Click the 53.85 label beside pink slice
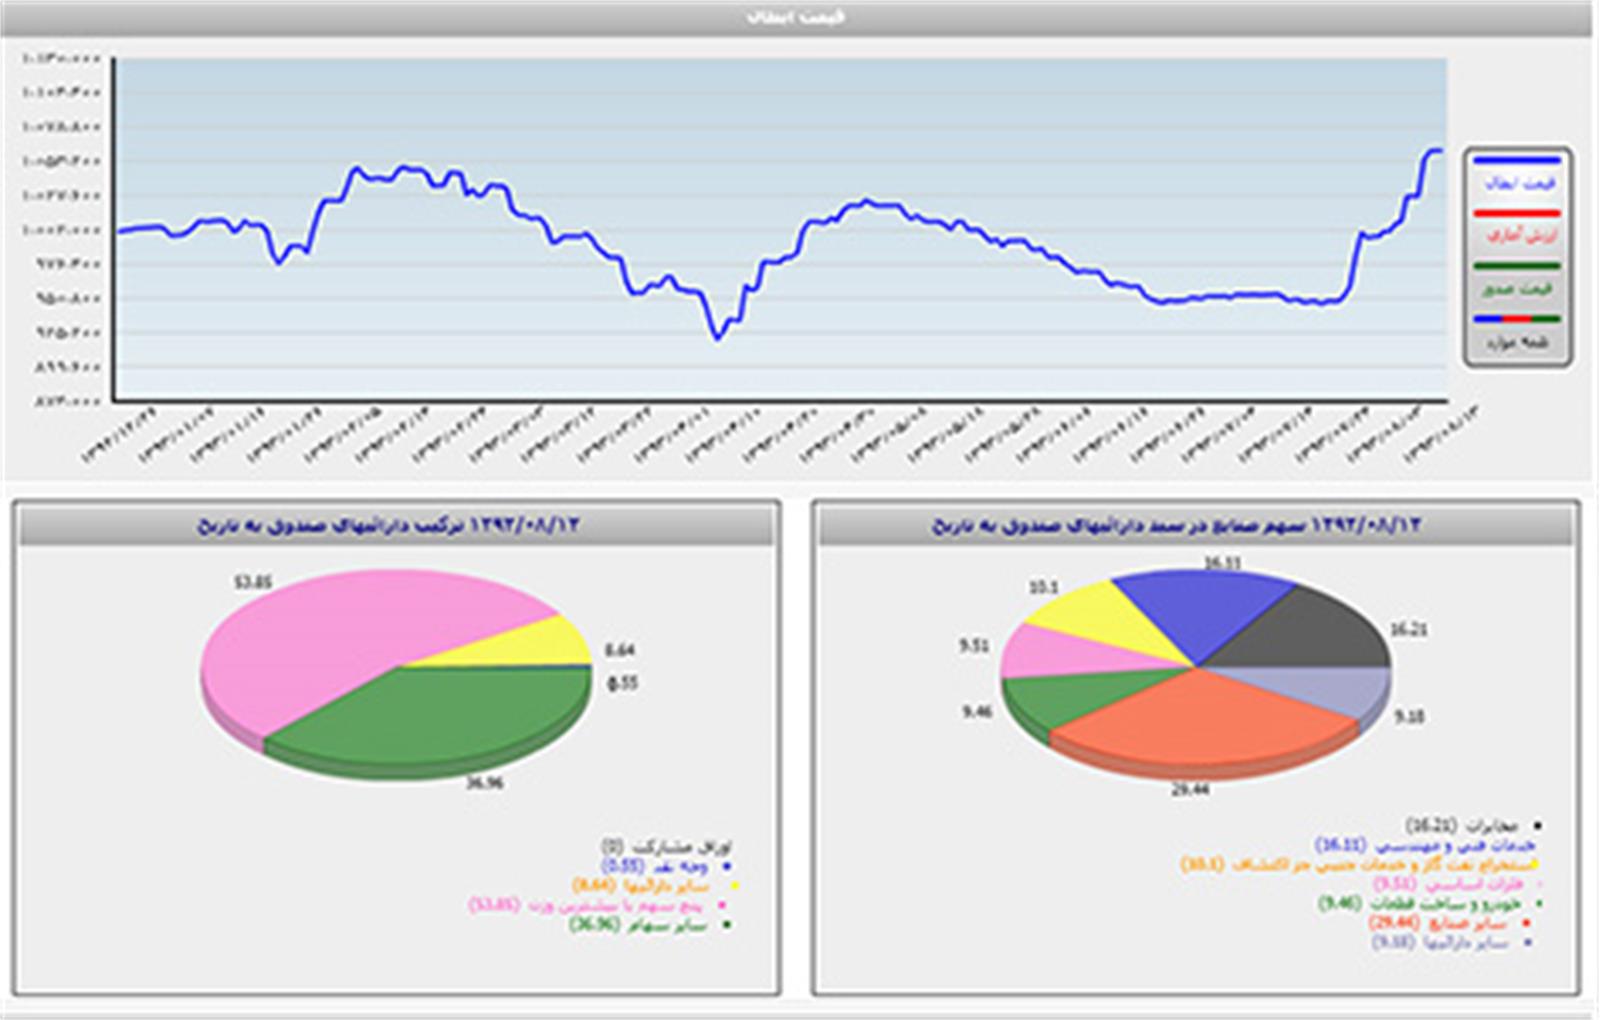Viewport: 1600px width, 1020px height. (x=253, y=581)
